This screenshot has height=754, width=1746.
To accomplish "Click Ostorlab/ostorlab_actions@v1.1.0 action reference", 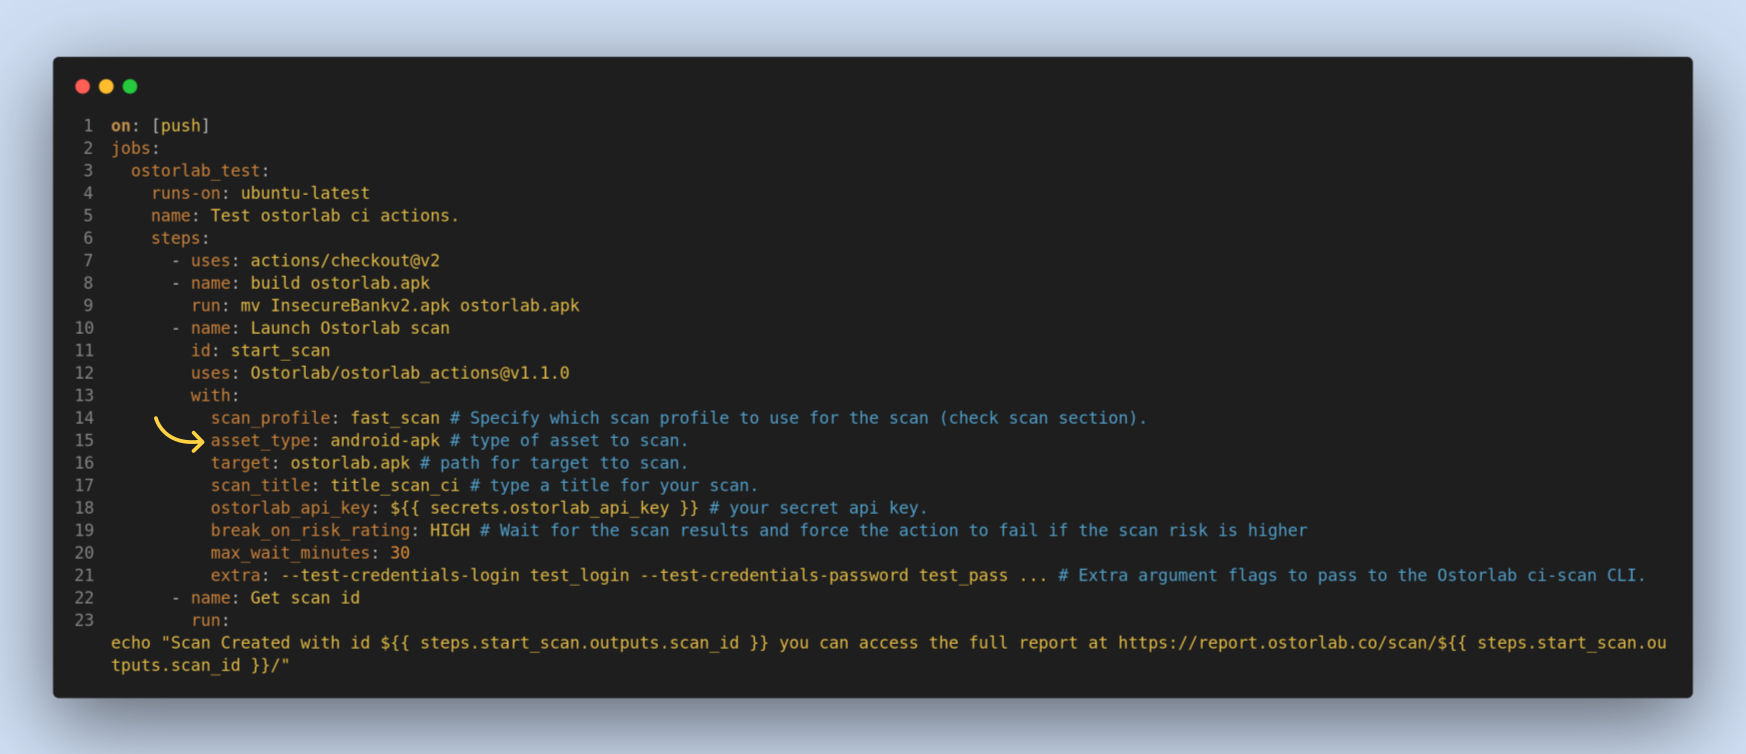I will coord(410,373).
